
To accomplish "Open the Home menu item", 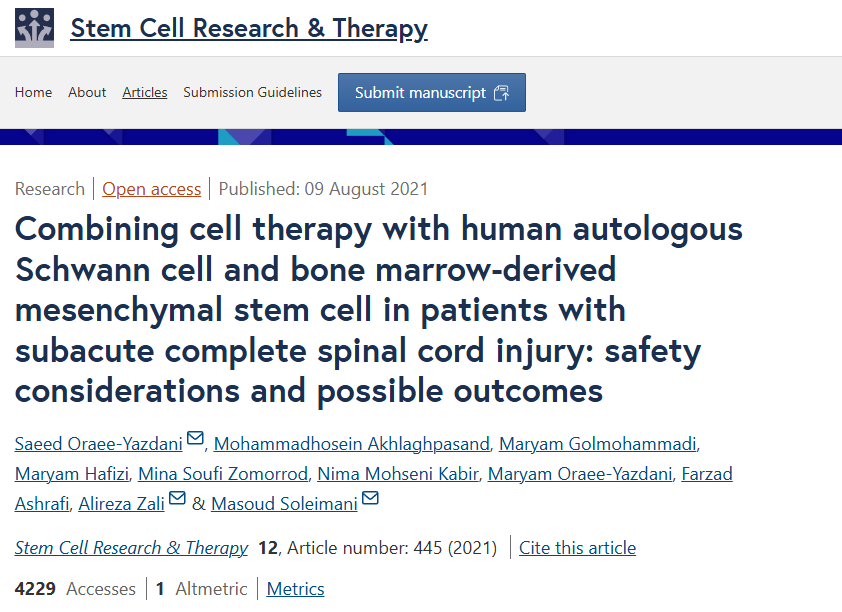I will click(33, 92).
